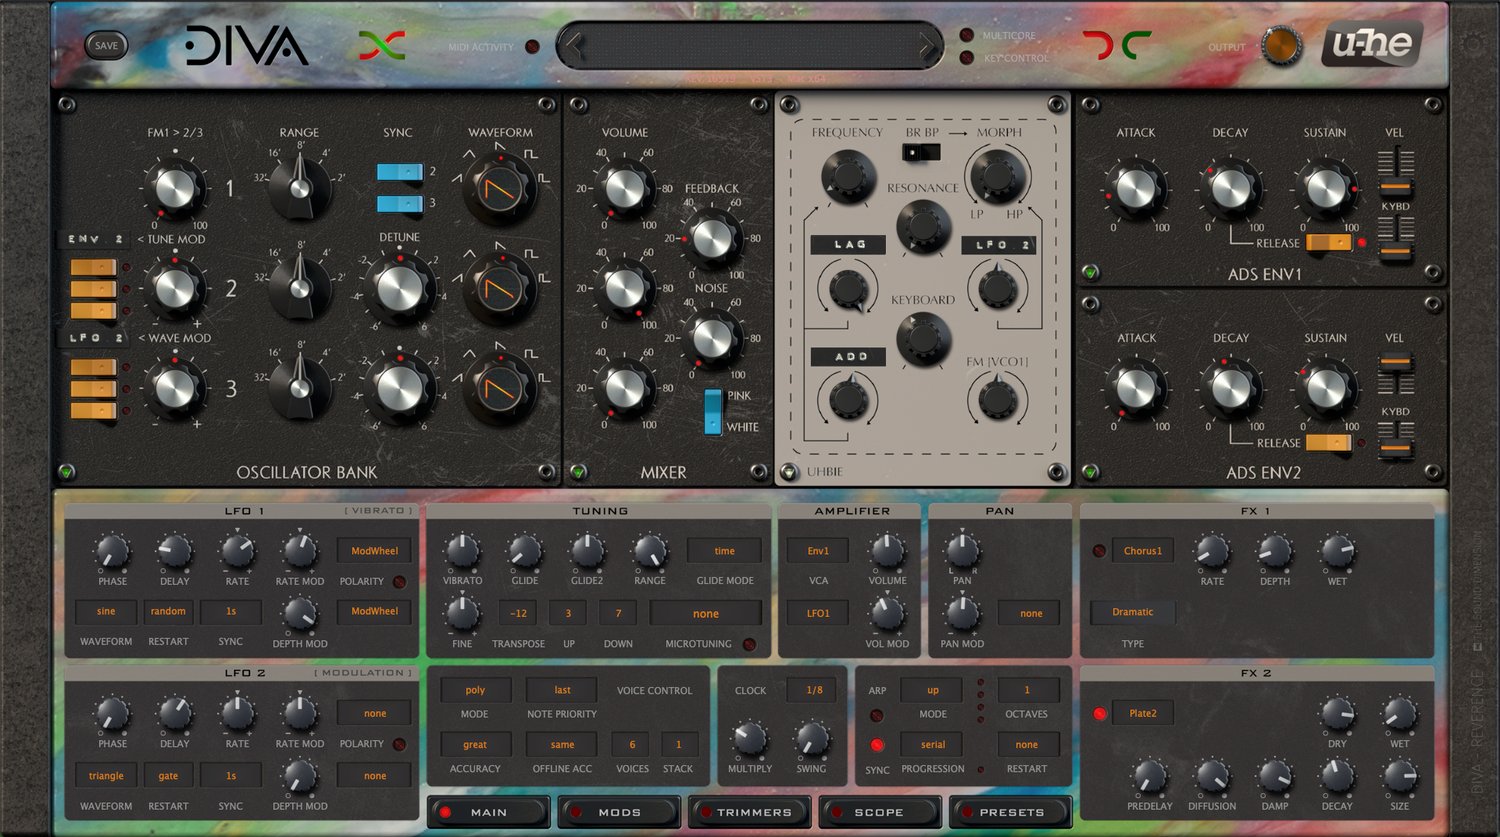Image resolution: width=1500 pixels, height=837 pixels.
Task: Open the filter 'LAG' modulation source label
Action: tap(849, 244)
